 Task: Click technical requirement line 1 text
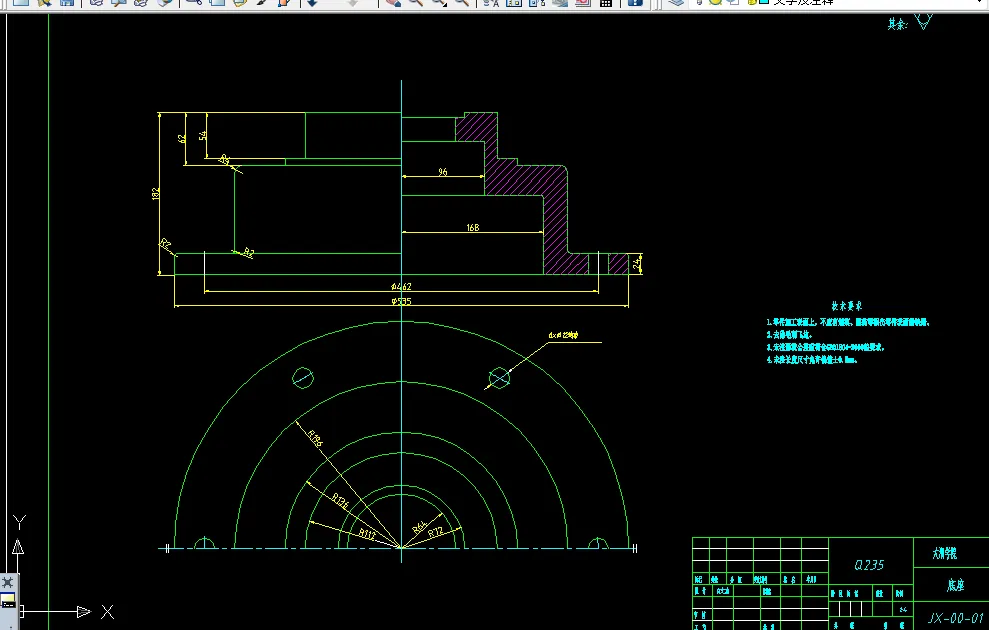[848, 322]
